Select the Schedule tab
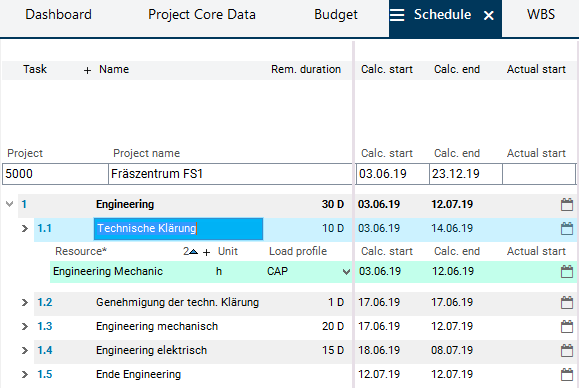 tap(442, 14)
